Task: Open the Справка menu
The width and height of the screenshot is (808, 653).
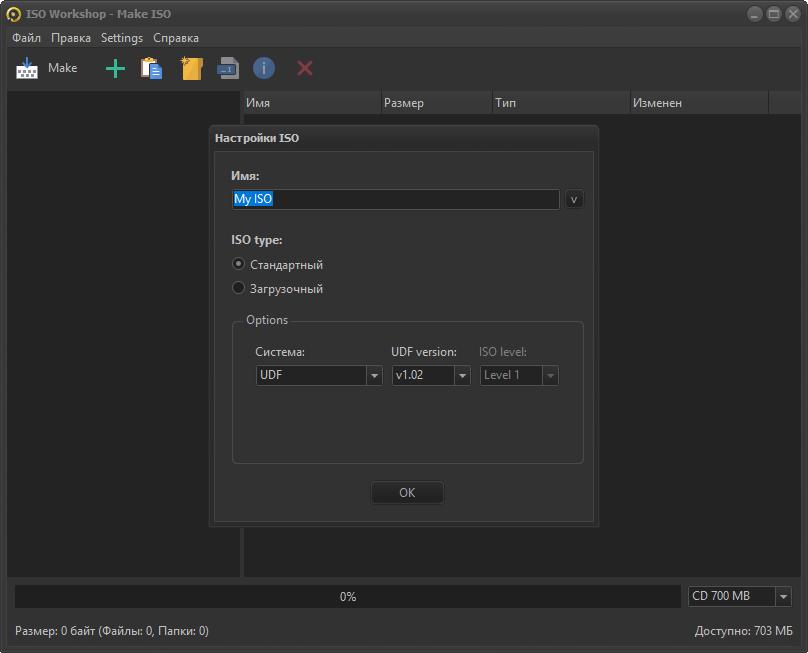Action: (x=176, y=38)
